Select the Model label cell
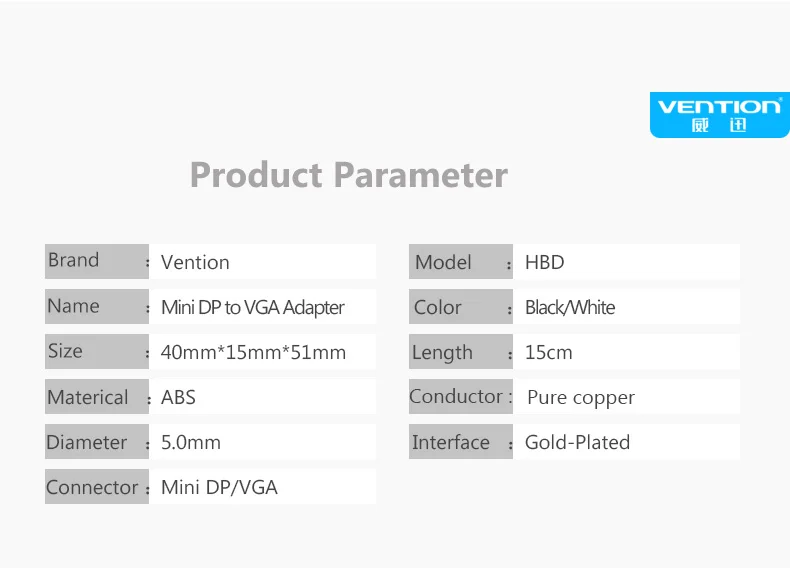 click(461, 262)
